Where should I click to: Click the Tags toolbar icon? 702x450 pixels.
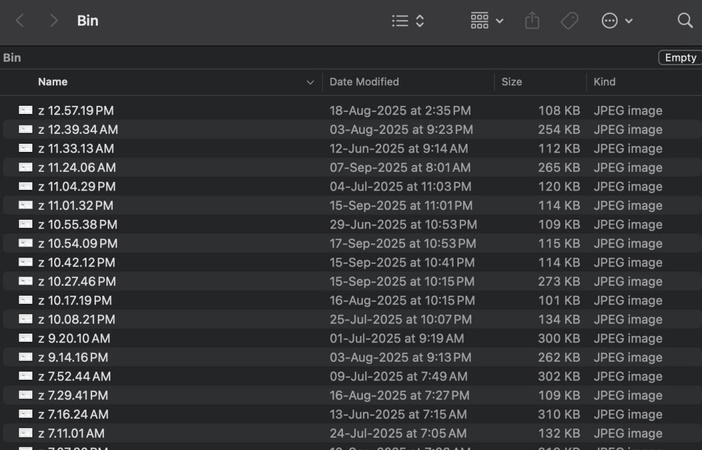coord(569,21)
